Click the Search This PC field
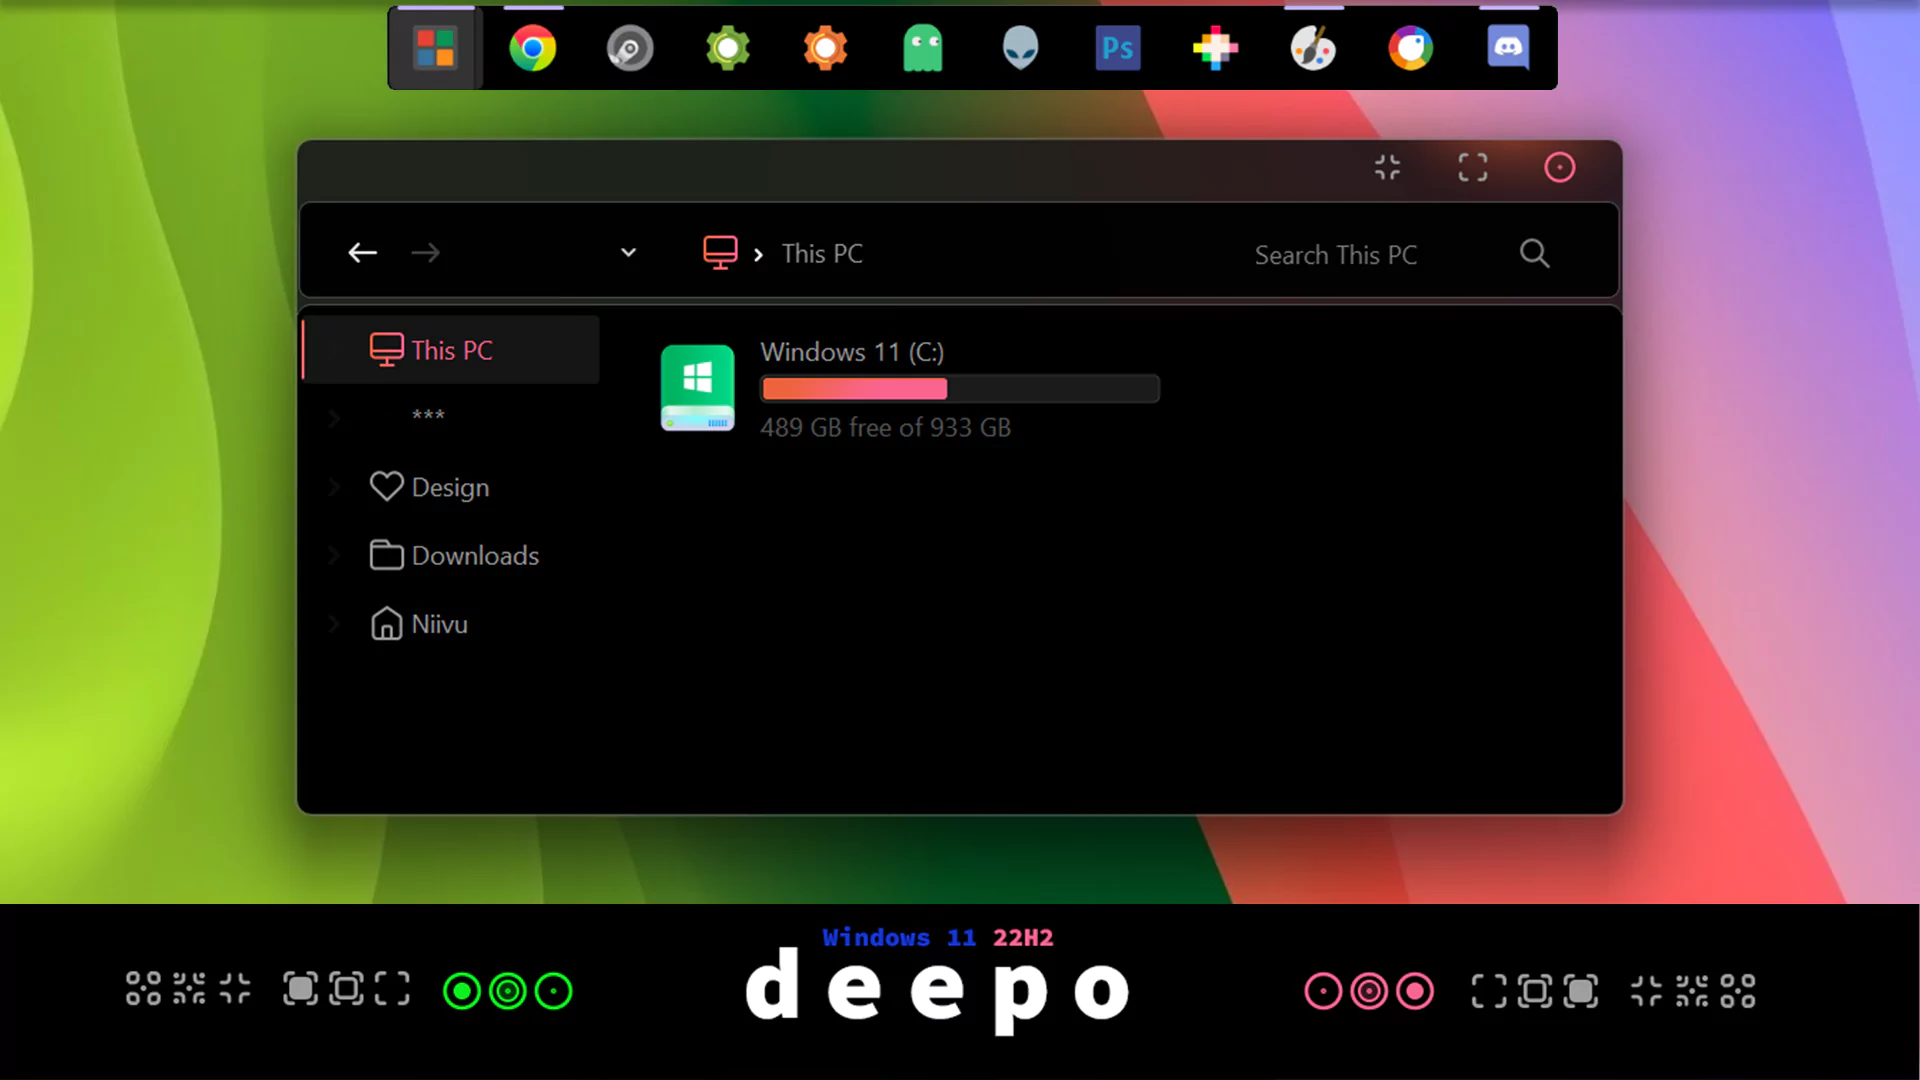 pos(1336,254)
